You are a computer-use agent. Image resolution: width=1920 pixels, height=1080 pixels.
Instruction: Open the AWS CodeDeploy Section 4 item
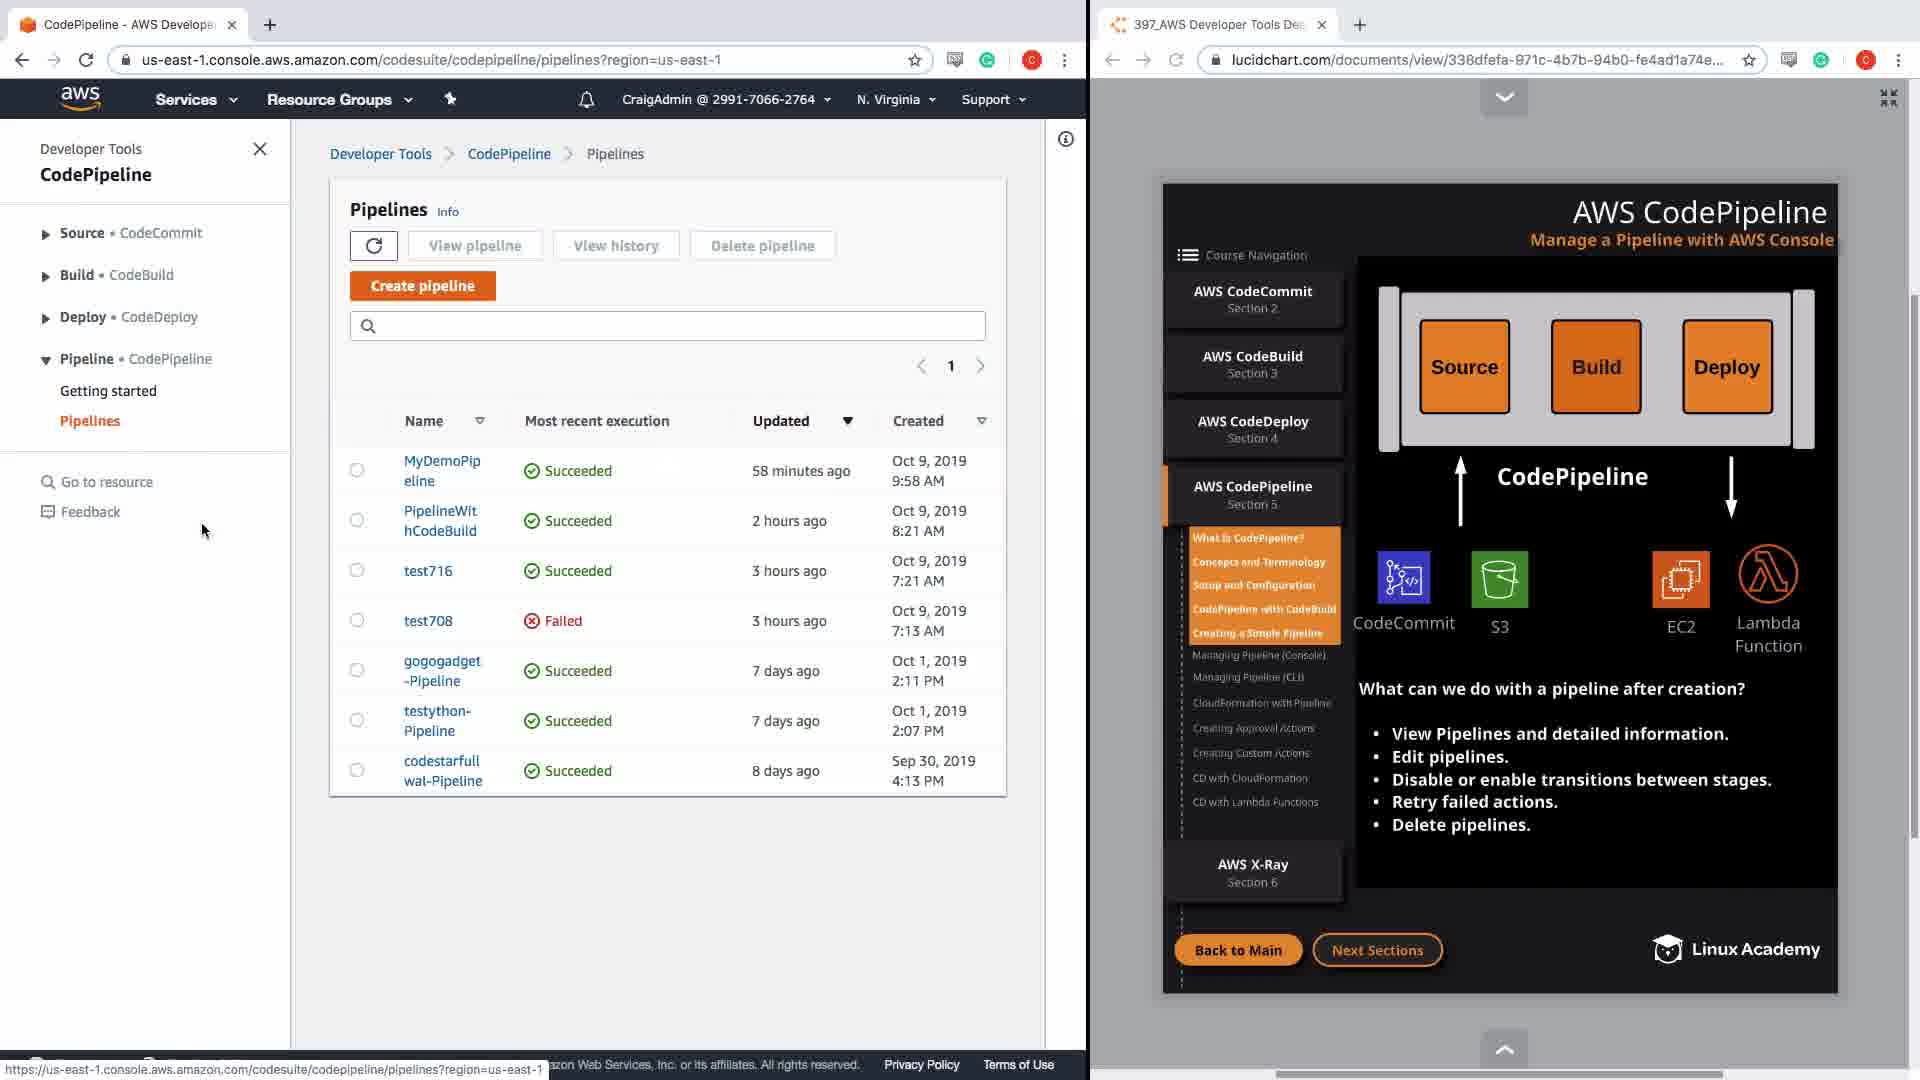click(1252, 429)
